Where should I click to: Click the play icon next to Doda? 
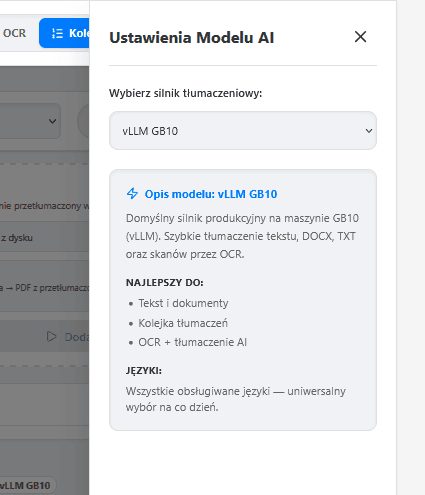coord(51,336)
